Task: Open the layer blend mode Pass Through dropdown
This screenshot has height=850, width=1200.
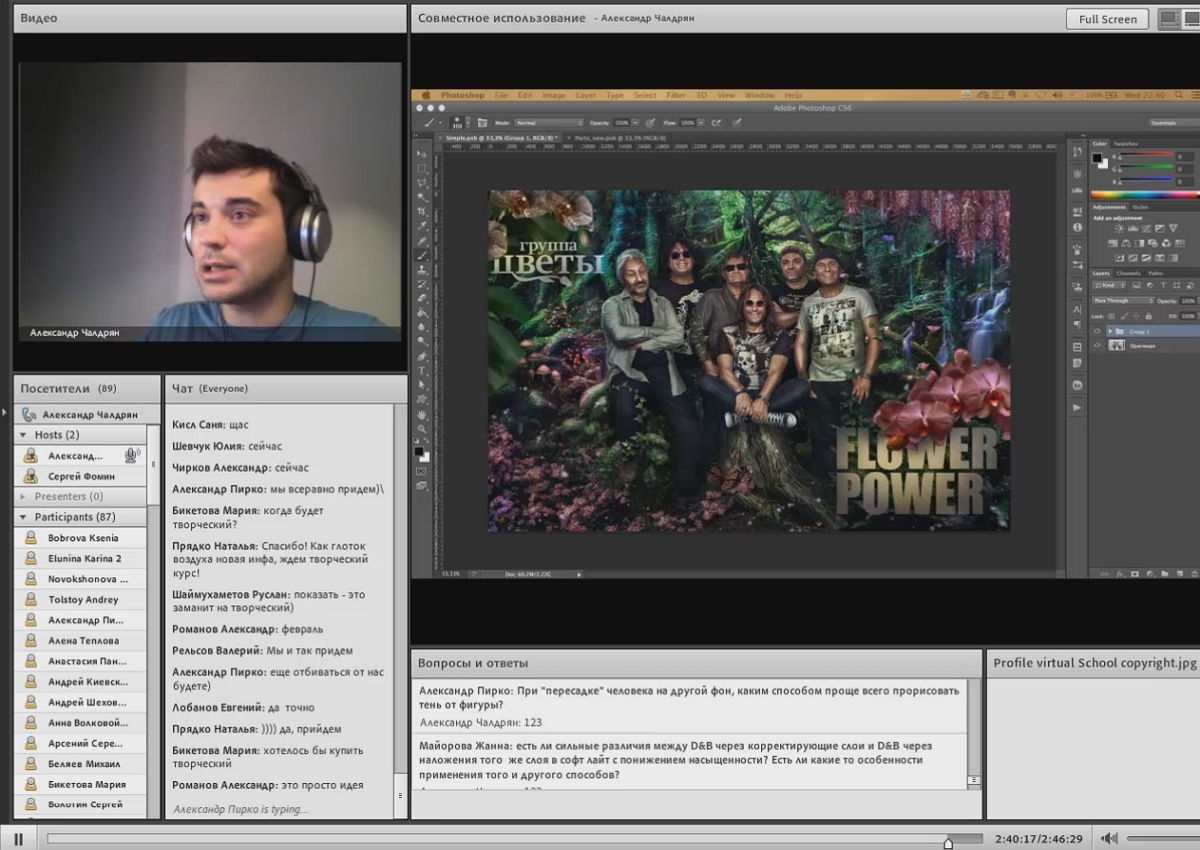Action: 1123,300
